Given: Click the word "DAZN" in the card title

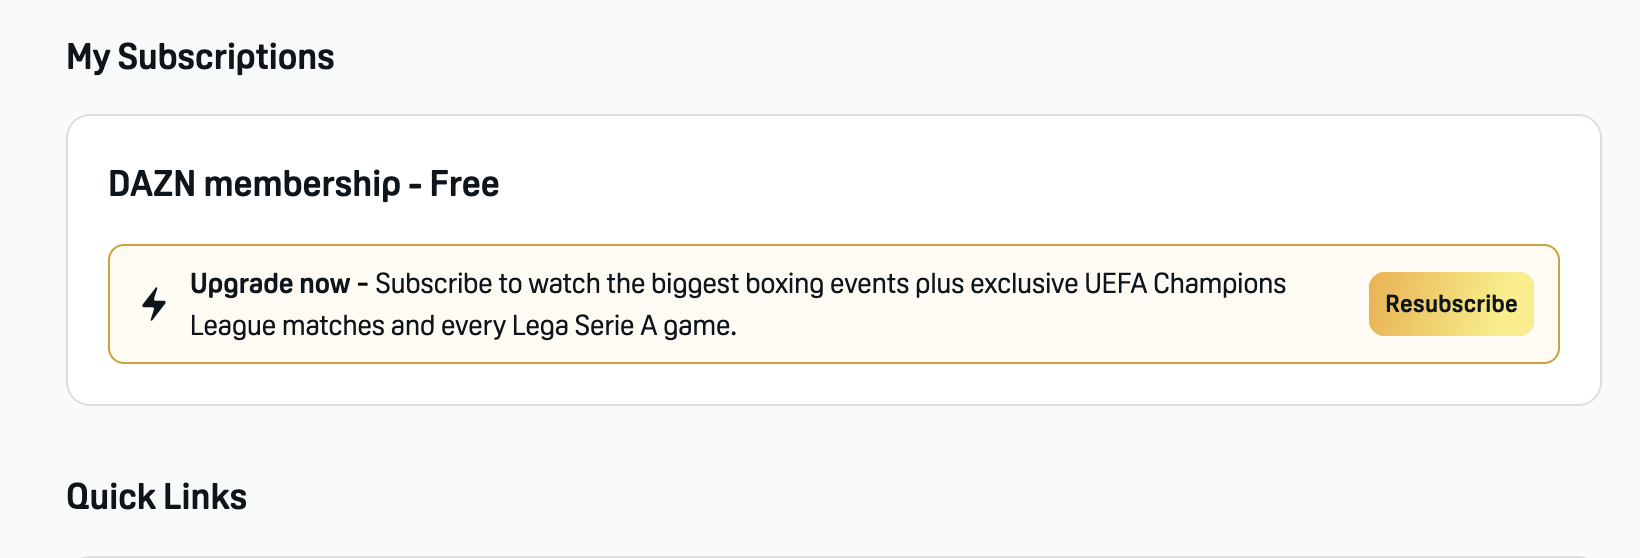Looking at the screenshot, I should click(x=152, y=184).
